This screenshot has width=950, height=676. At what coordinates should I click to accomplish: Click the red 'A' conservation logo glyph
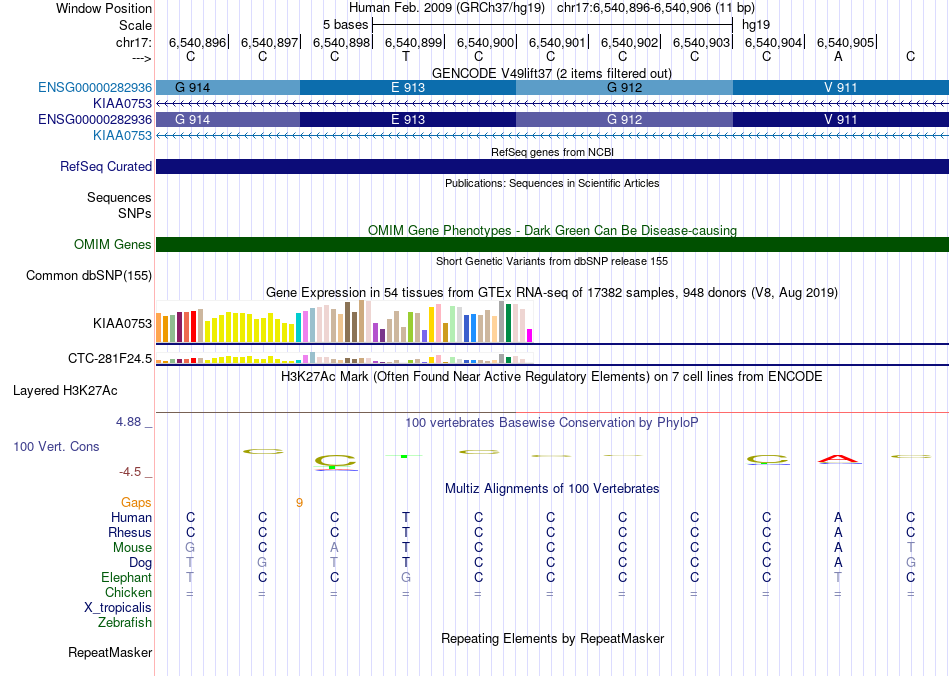point(838,459)
